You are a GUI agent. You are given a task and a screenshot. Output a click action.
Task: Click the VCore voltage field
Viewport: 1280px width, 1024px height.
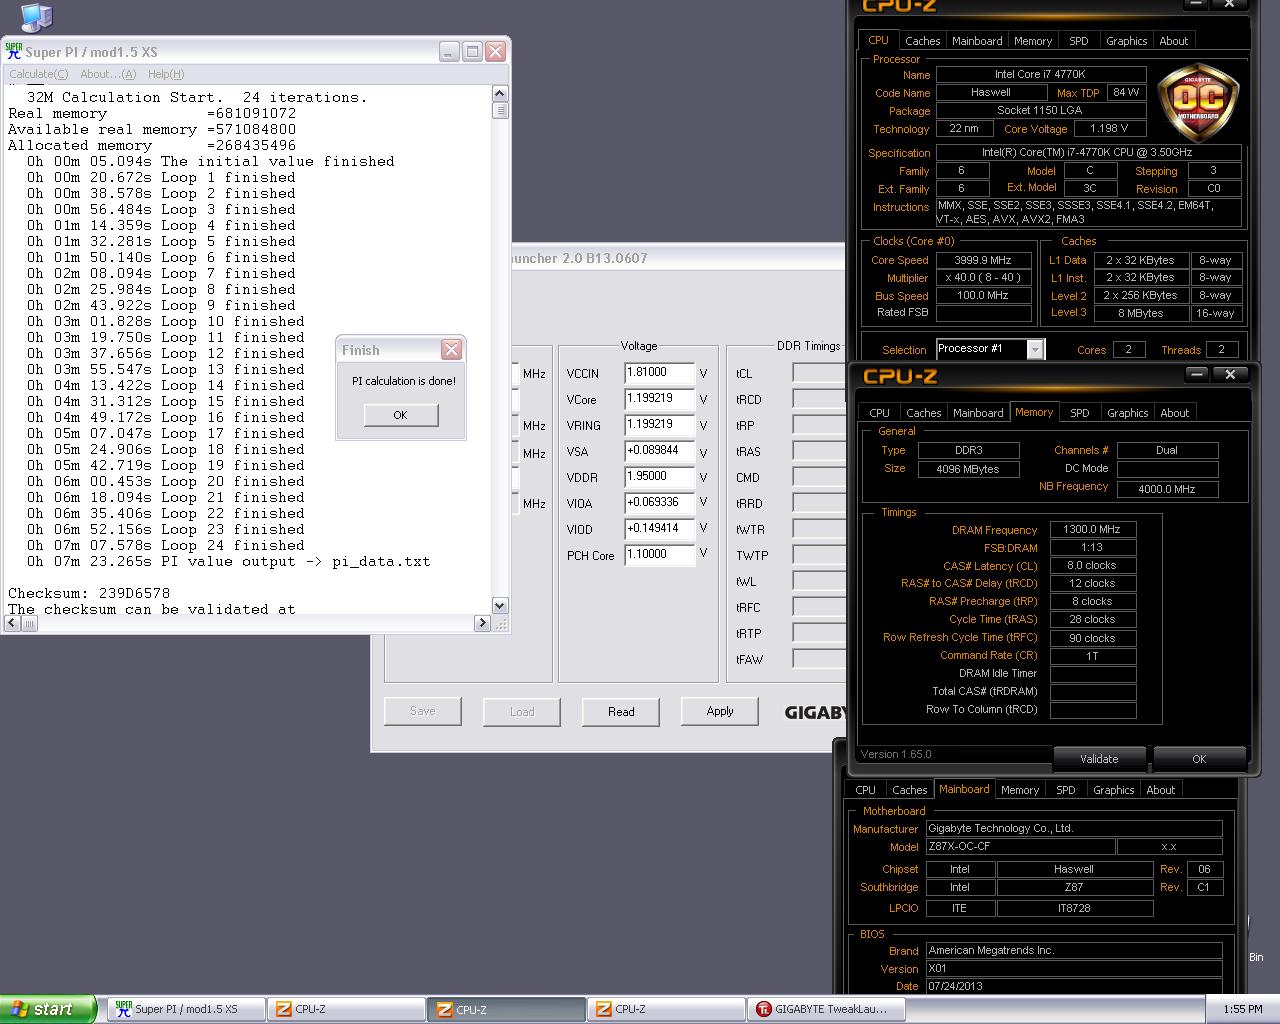(659, 400)
